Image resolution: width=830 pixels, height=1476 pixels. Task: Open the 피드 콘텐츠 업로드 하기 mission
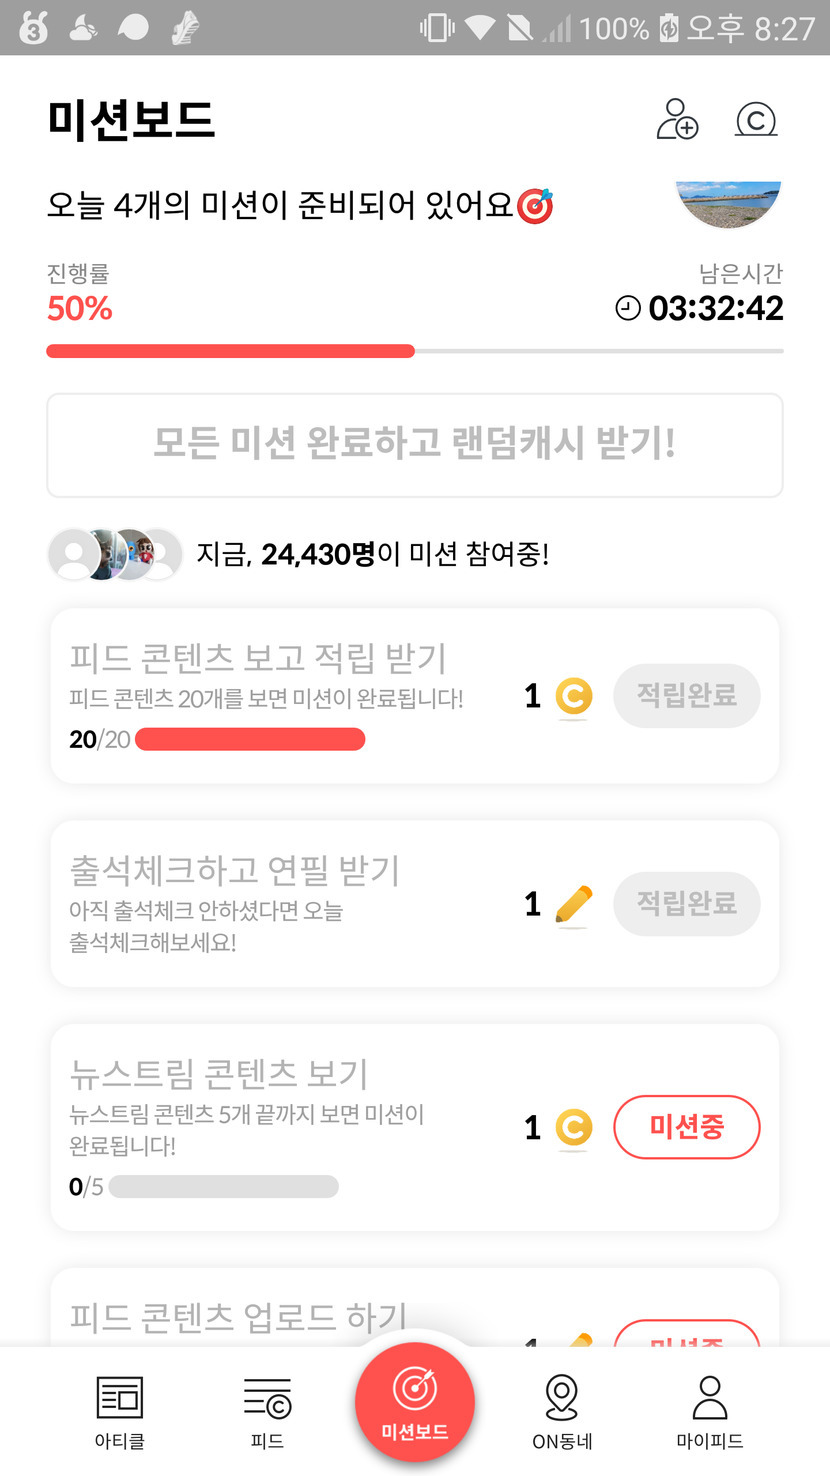tap(238, 1317)
